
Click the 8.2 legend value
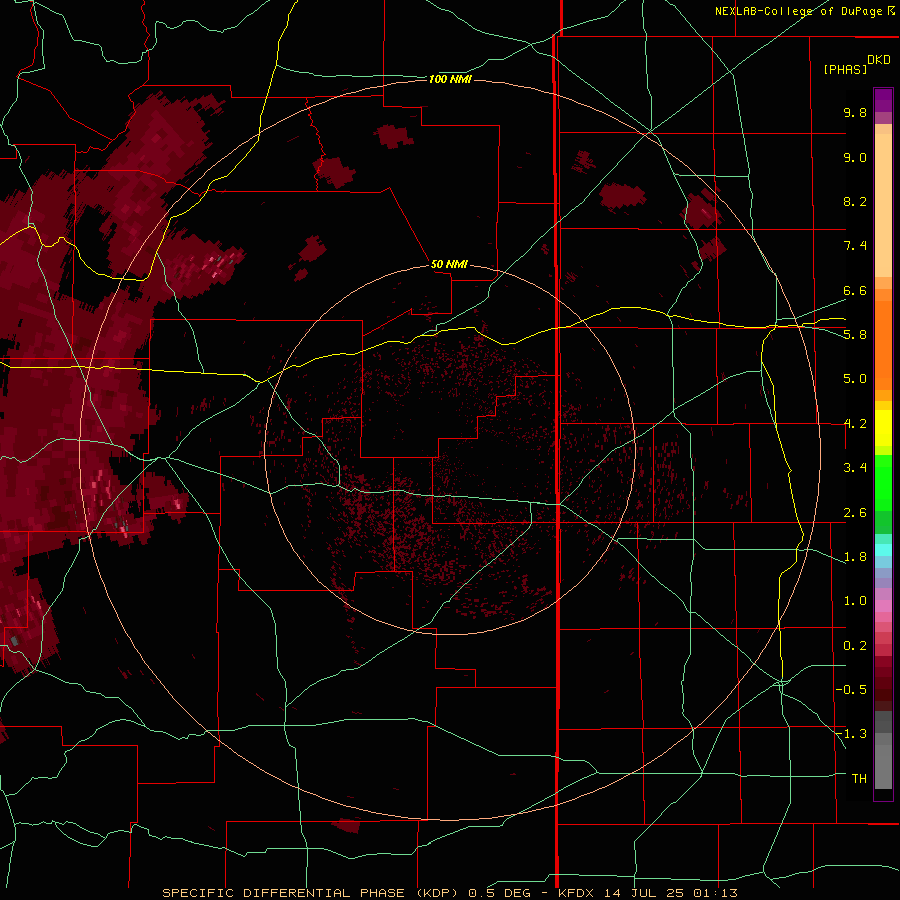pyautogui.click(x=855, y=201)
